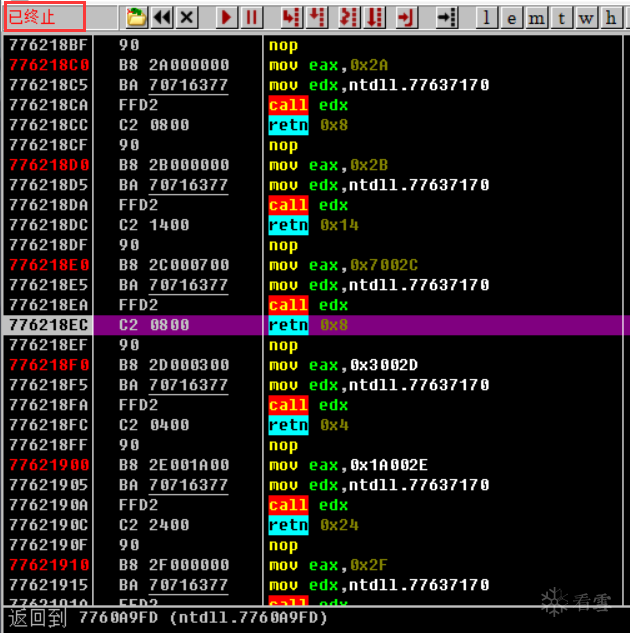This screenshot has width=630, height=633.
Task: Click mov edx,ntdll.77637170 at address 776218C5
Action: [x=379, y=85]
